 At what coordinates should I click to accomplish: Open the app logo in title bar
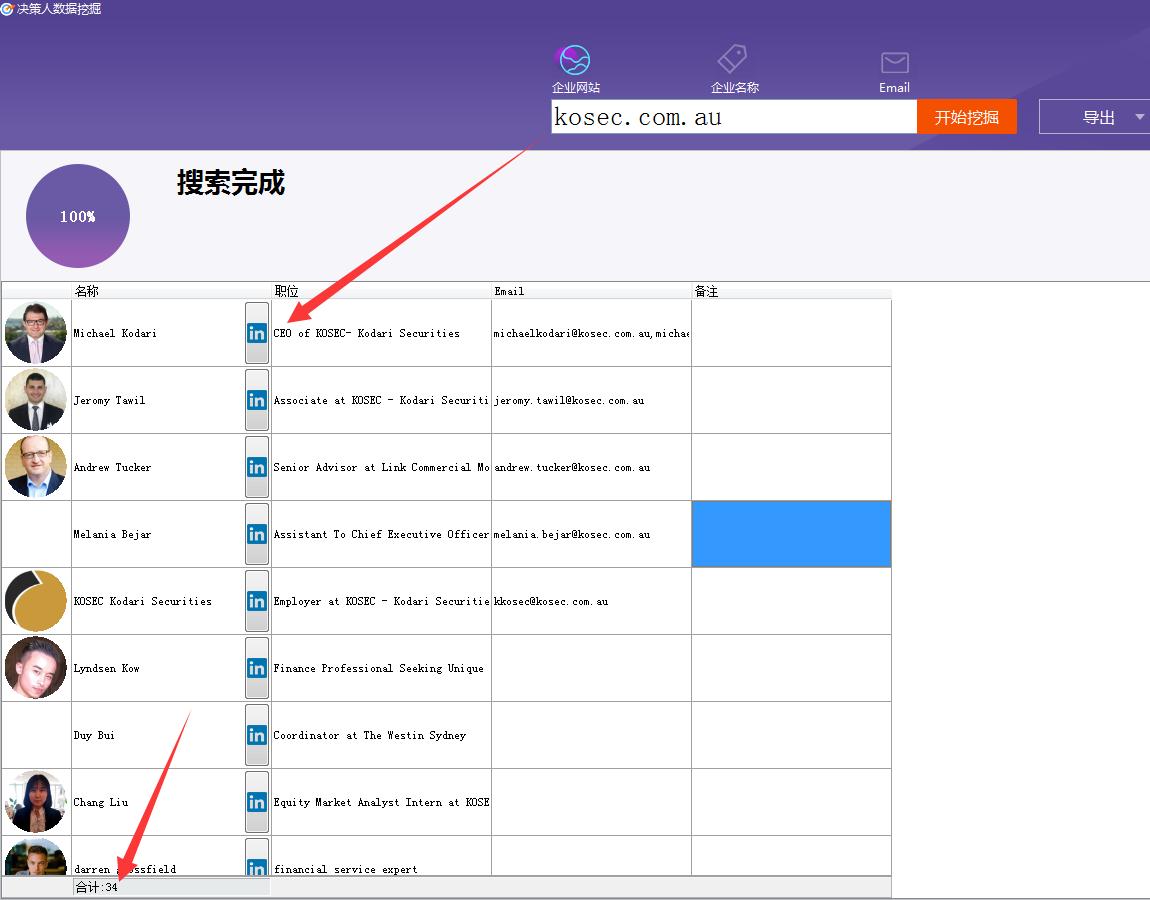click(x=7, y=9)
